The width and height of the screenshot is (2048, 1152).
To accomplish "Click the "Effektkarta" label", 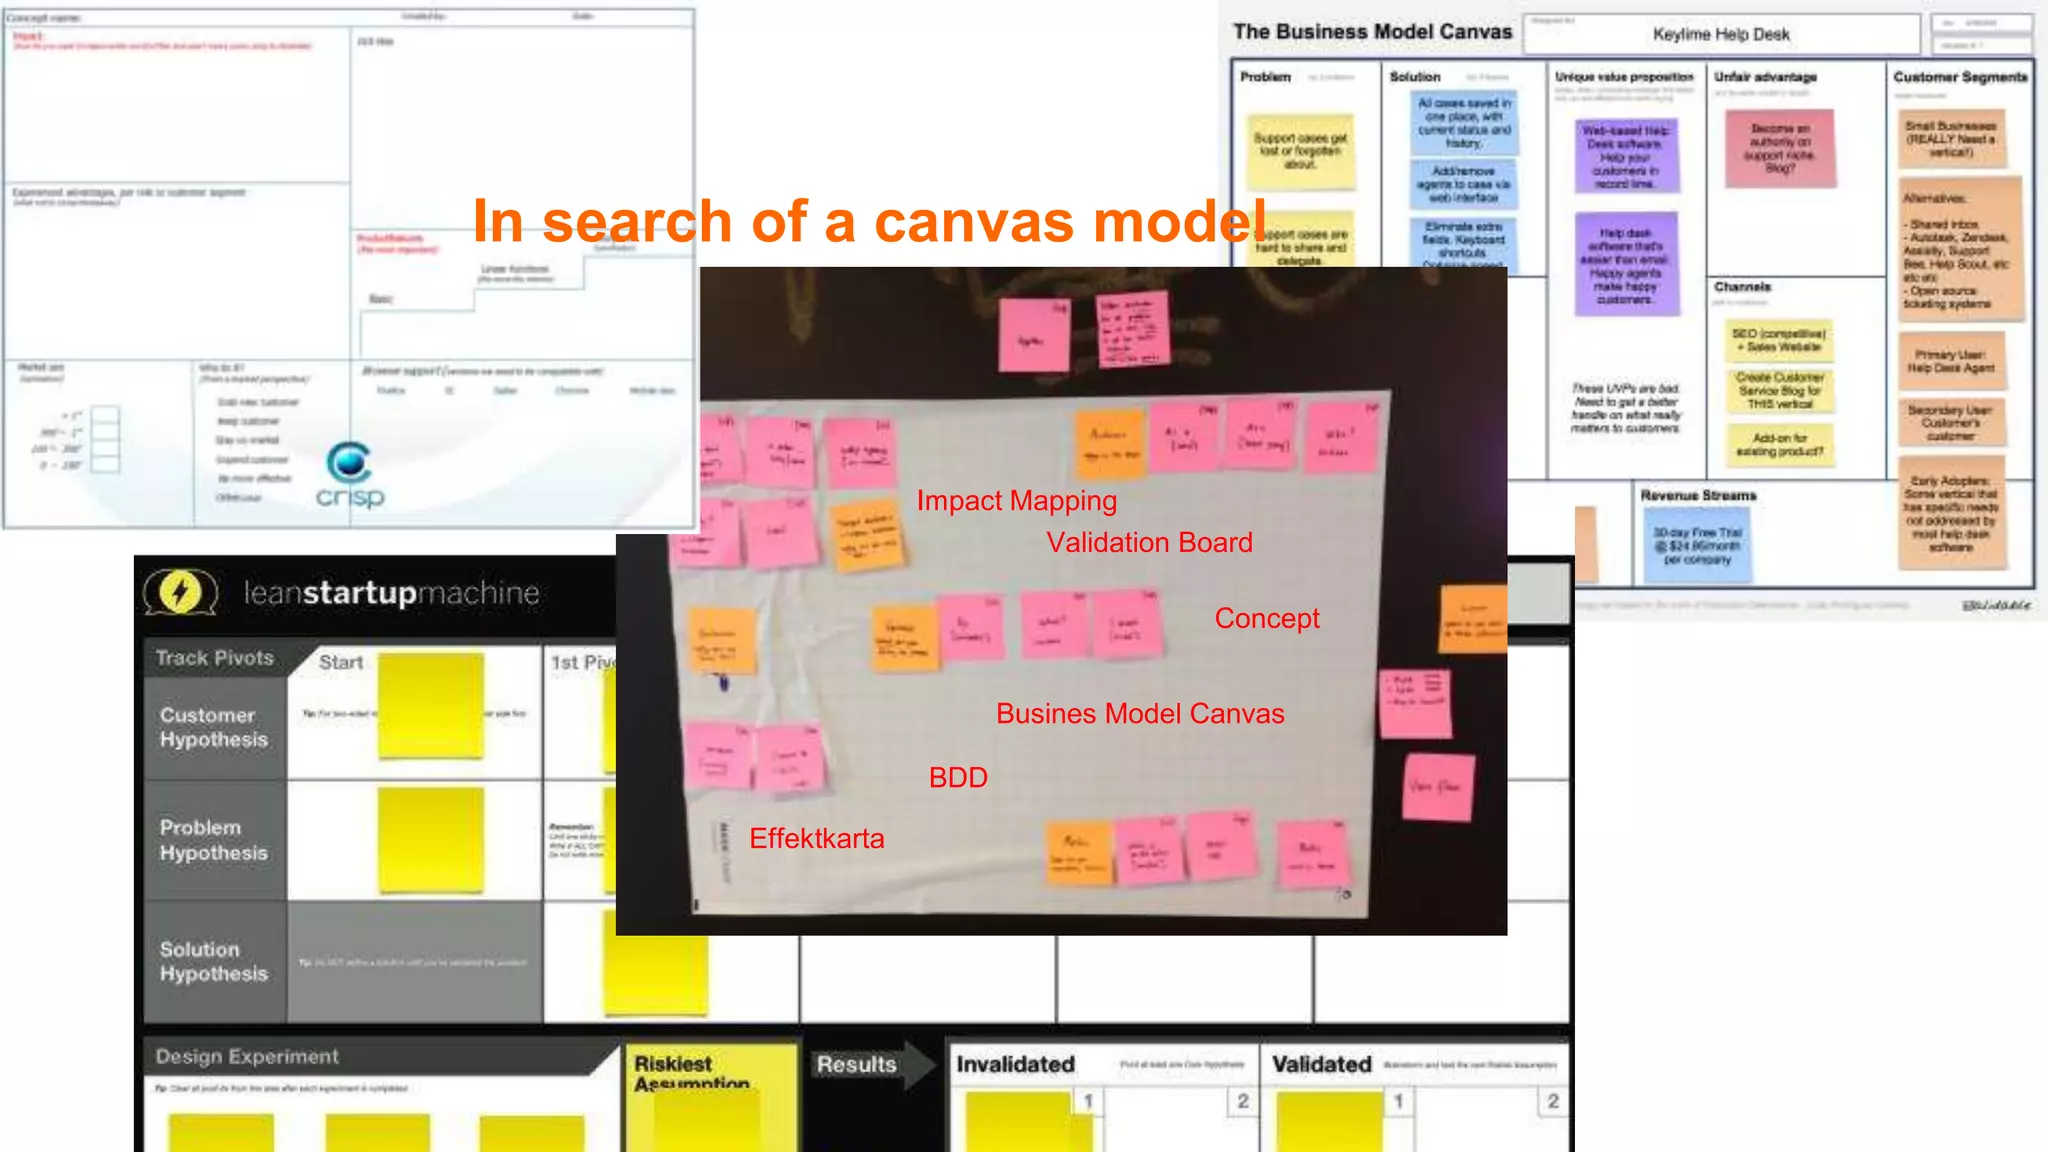I will point(817,838).
